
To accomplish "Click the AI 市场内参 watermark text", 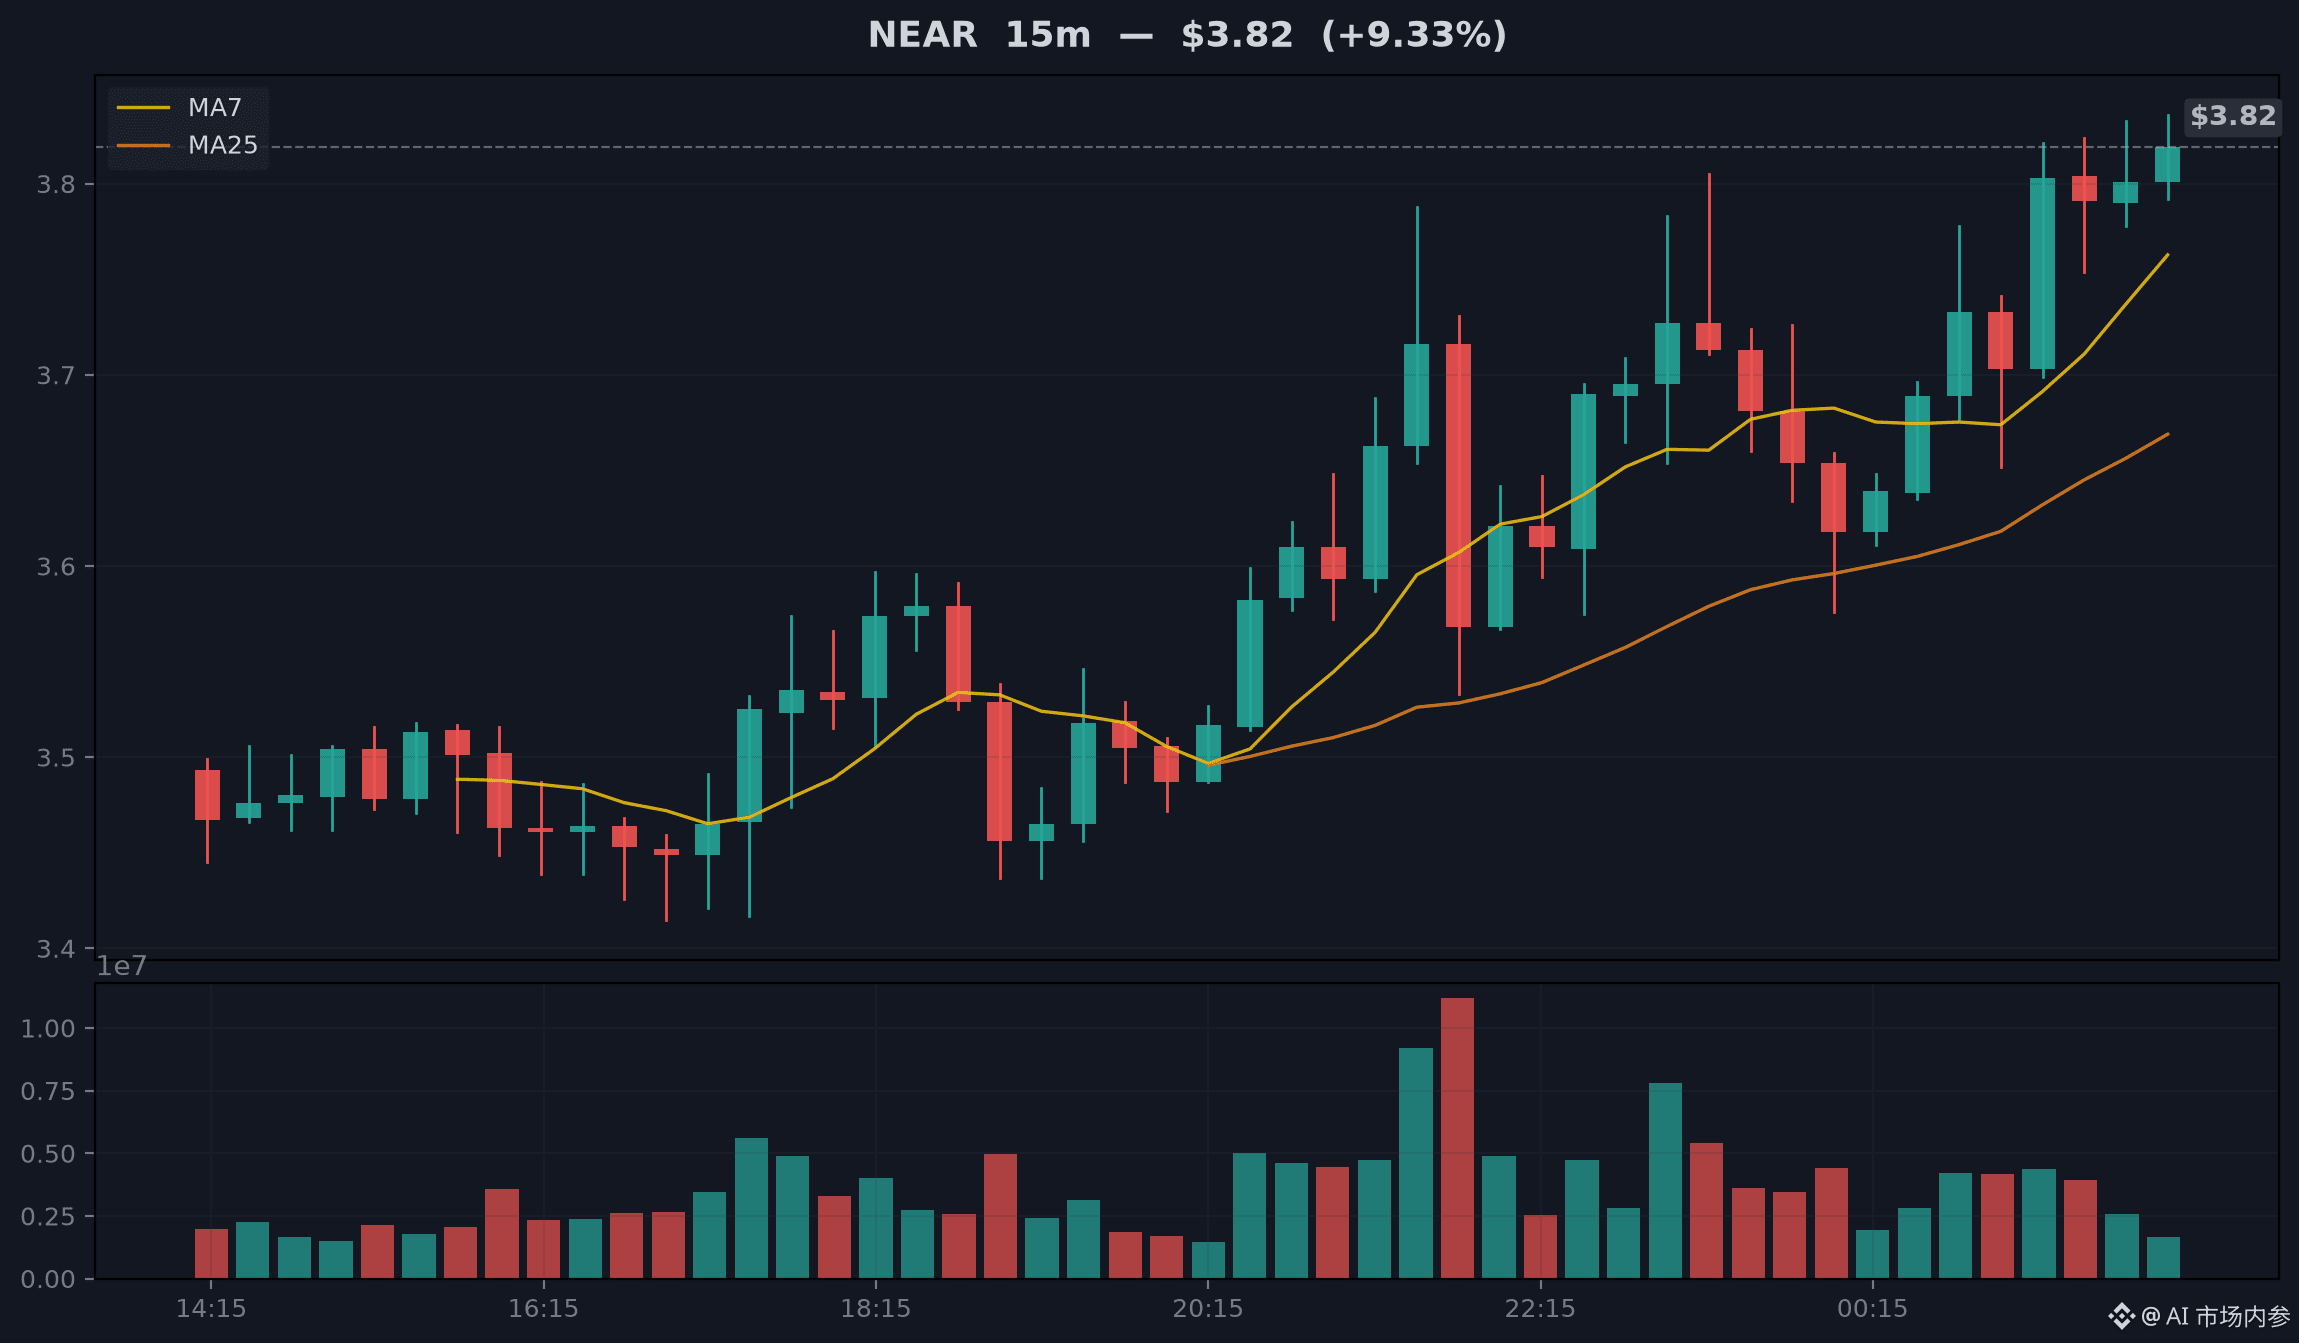I will point(2228,1316).
